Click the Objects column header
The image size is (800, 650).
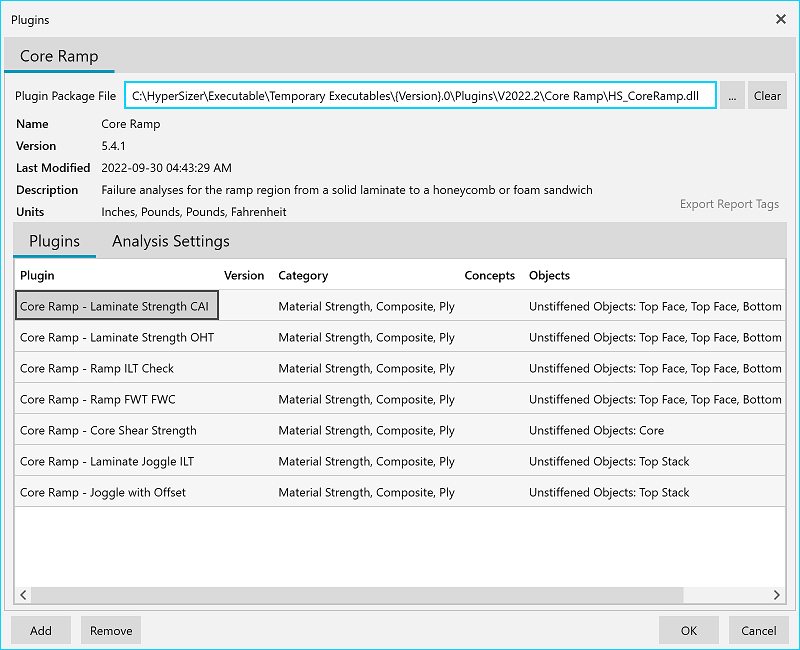pos(549,276)
